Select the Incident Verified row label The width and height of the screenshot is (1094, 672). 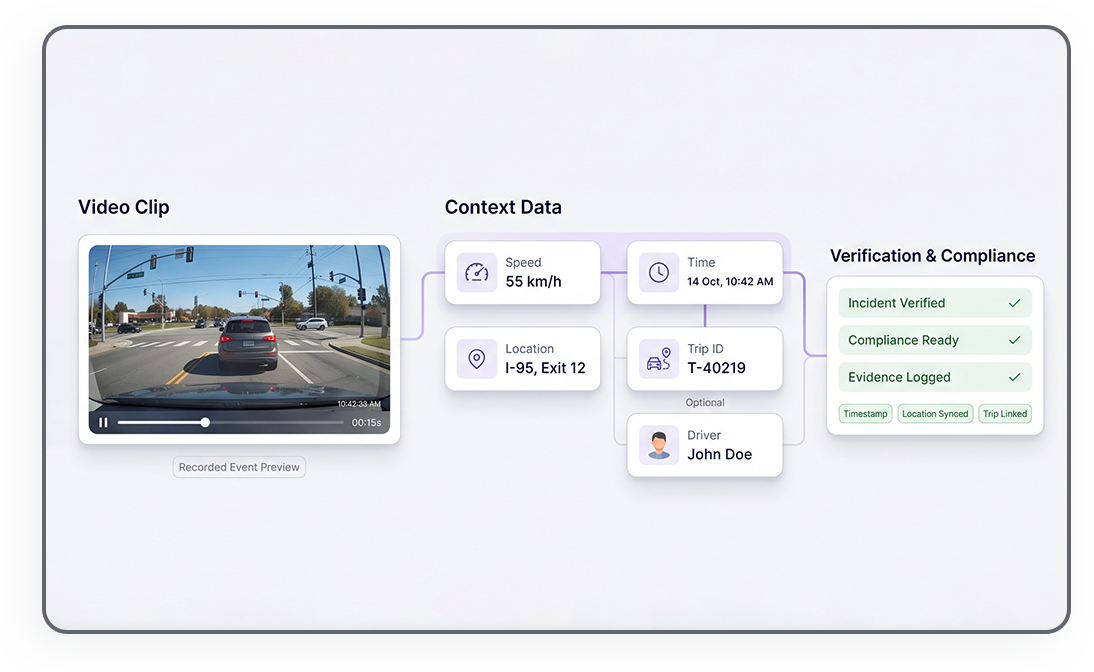pyautogui.click(x=897, y=303)
